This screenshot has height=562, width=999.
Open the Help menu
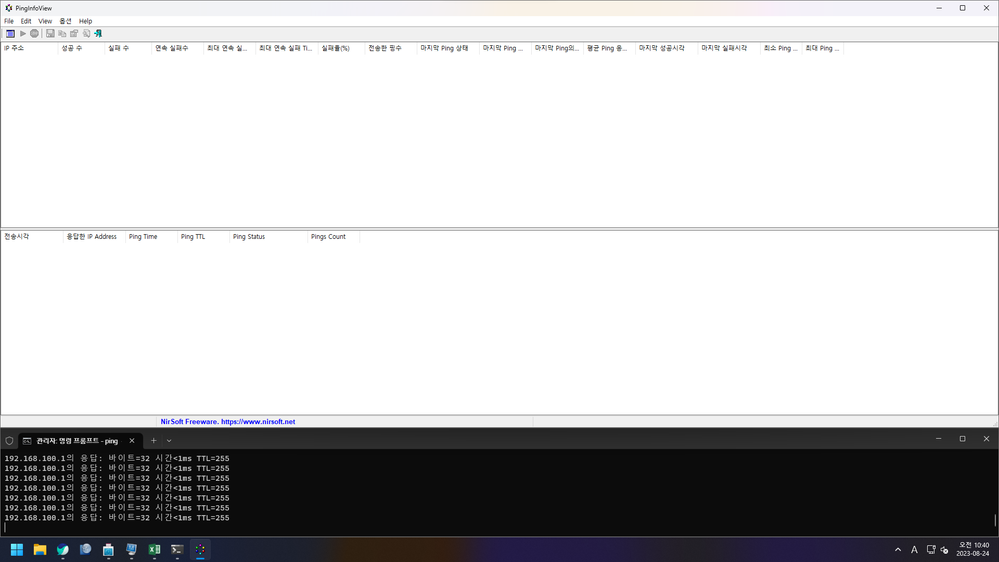pyautogui.click(x=85, y=21)
